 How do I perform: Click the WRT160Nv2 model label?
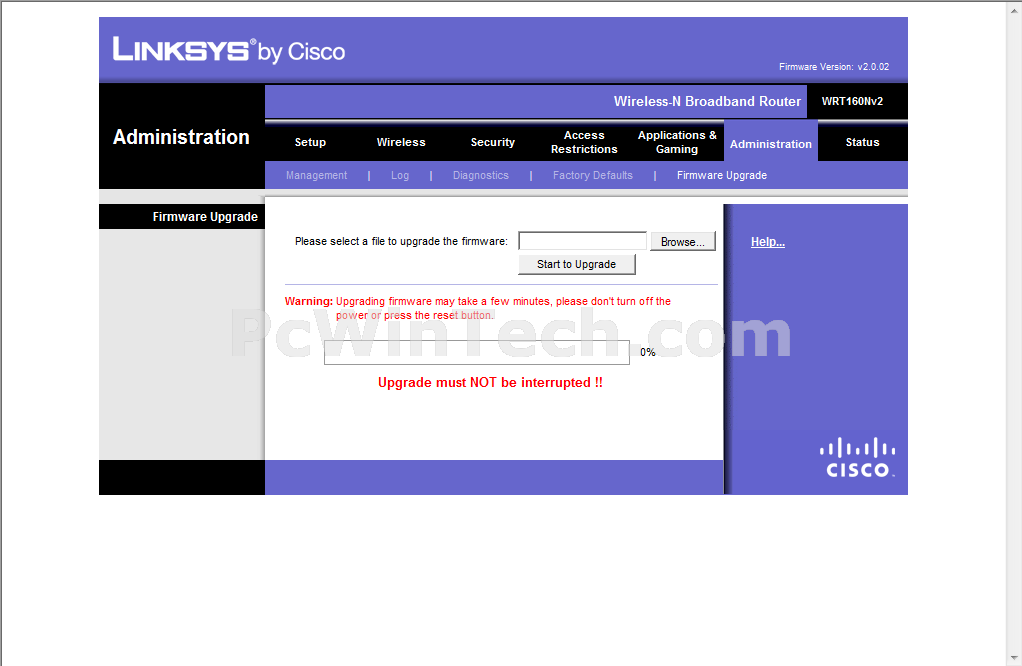852,101
